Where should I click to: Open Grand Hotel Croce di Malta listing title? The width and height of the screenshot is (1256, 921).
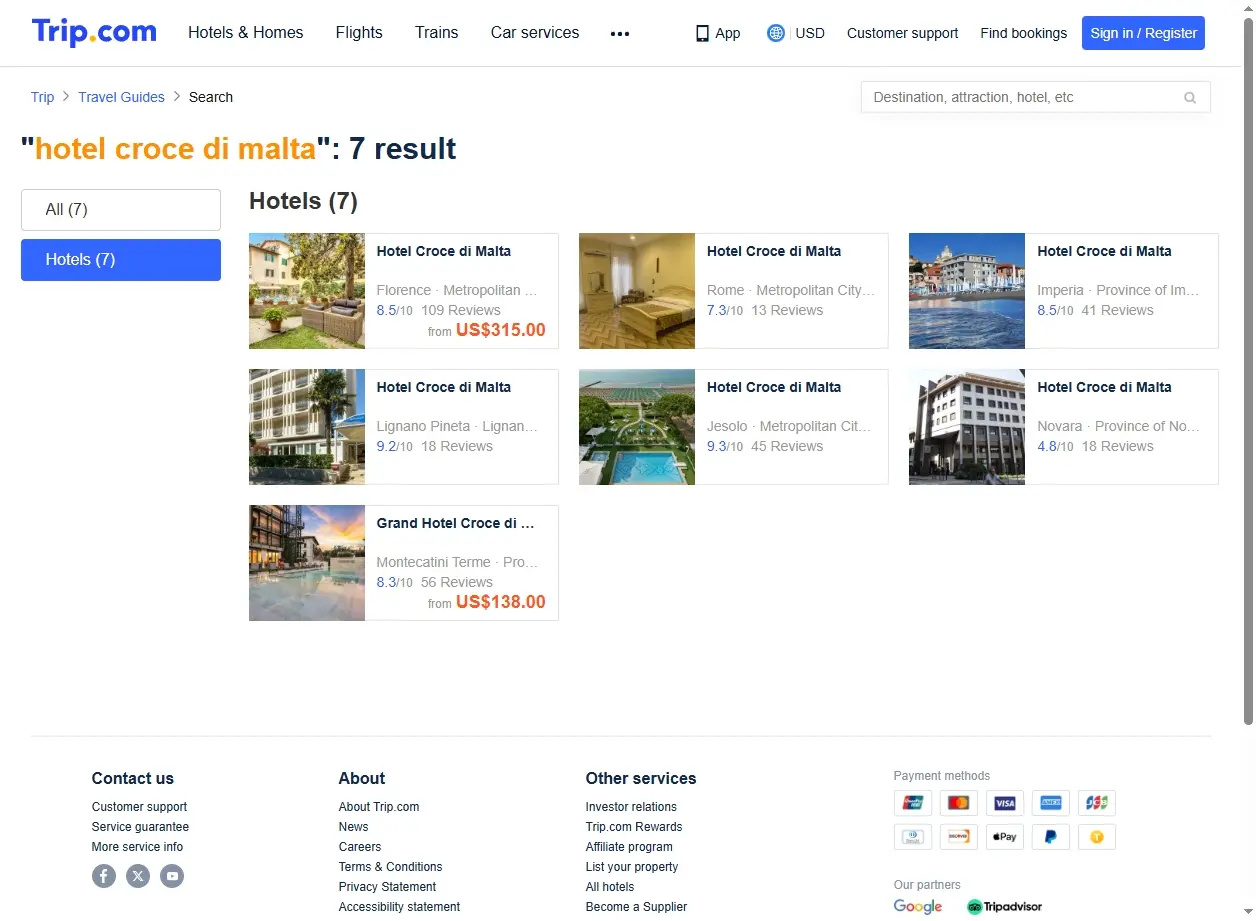click(x=456, y=523)
